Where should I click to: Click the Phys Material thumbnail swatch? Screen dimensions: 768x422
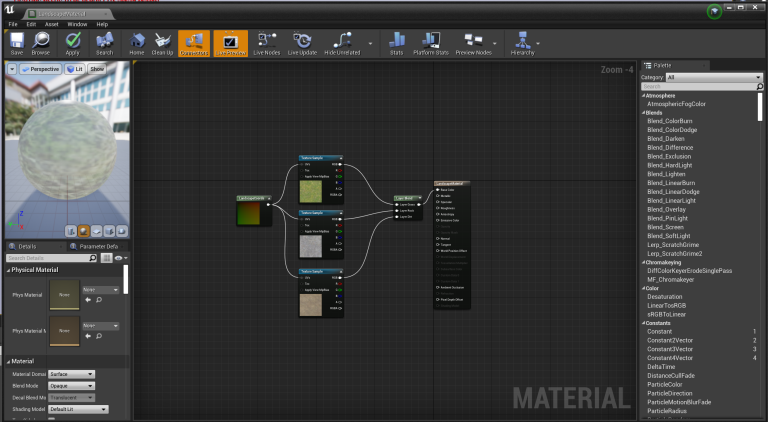(x=64, y=294)
